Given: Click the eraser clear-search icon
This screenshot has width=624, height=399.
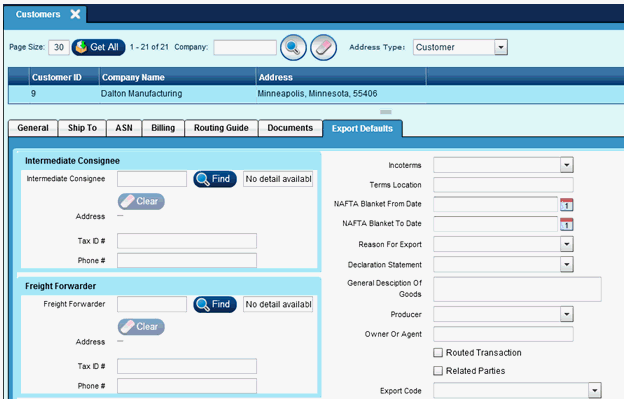Looking at the screenshot, I should (324, 47).
